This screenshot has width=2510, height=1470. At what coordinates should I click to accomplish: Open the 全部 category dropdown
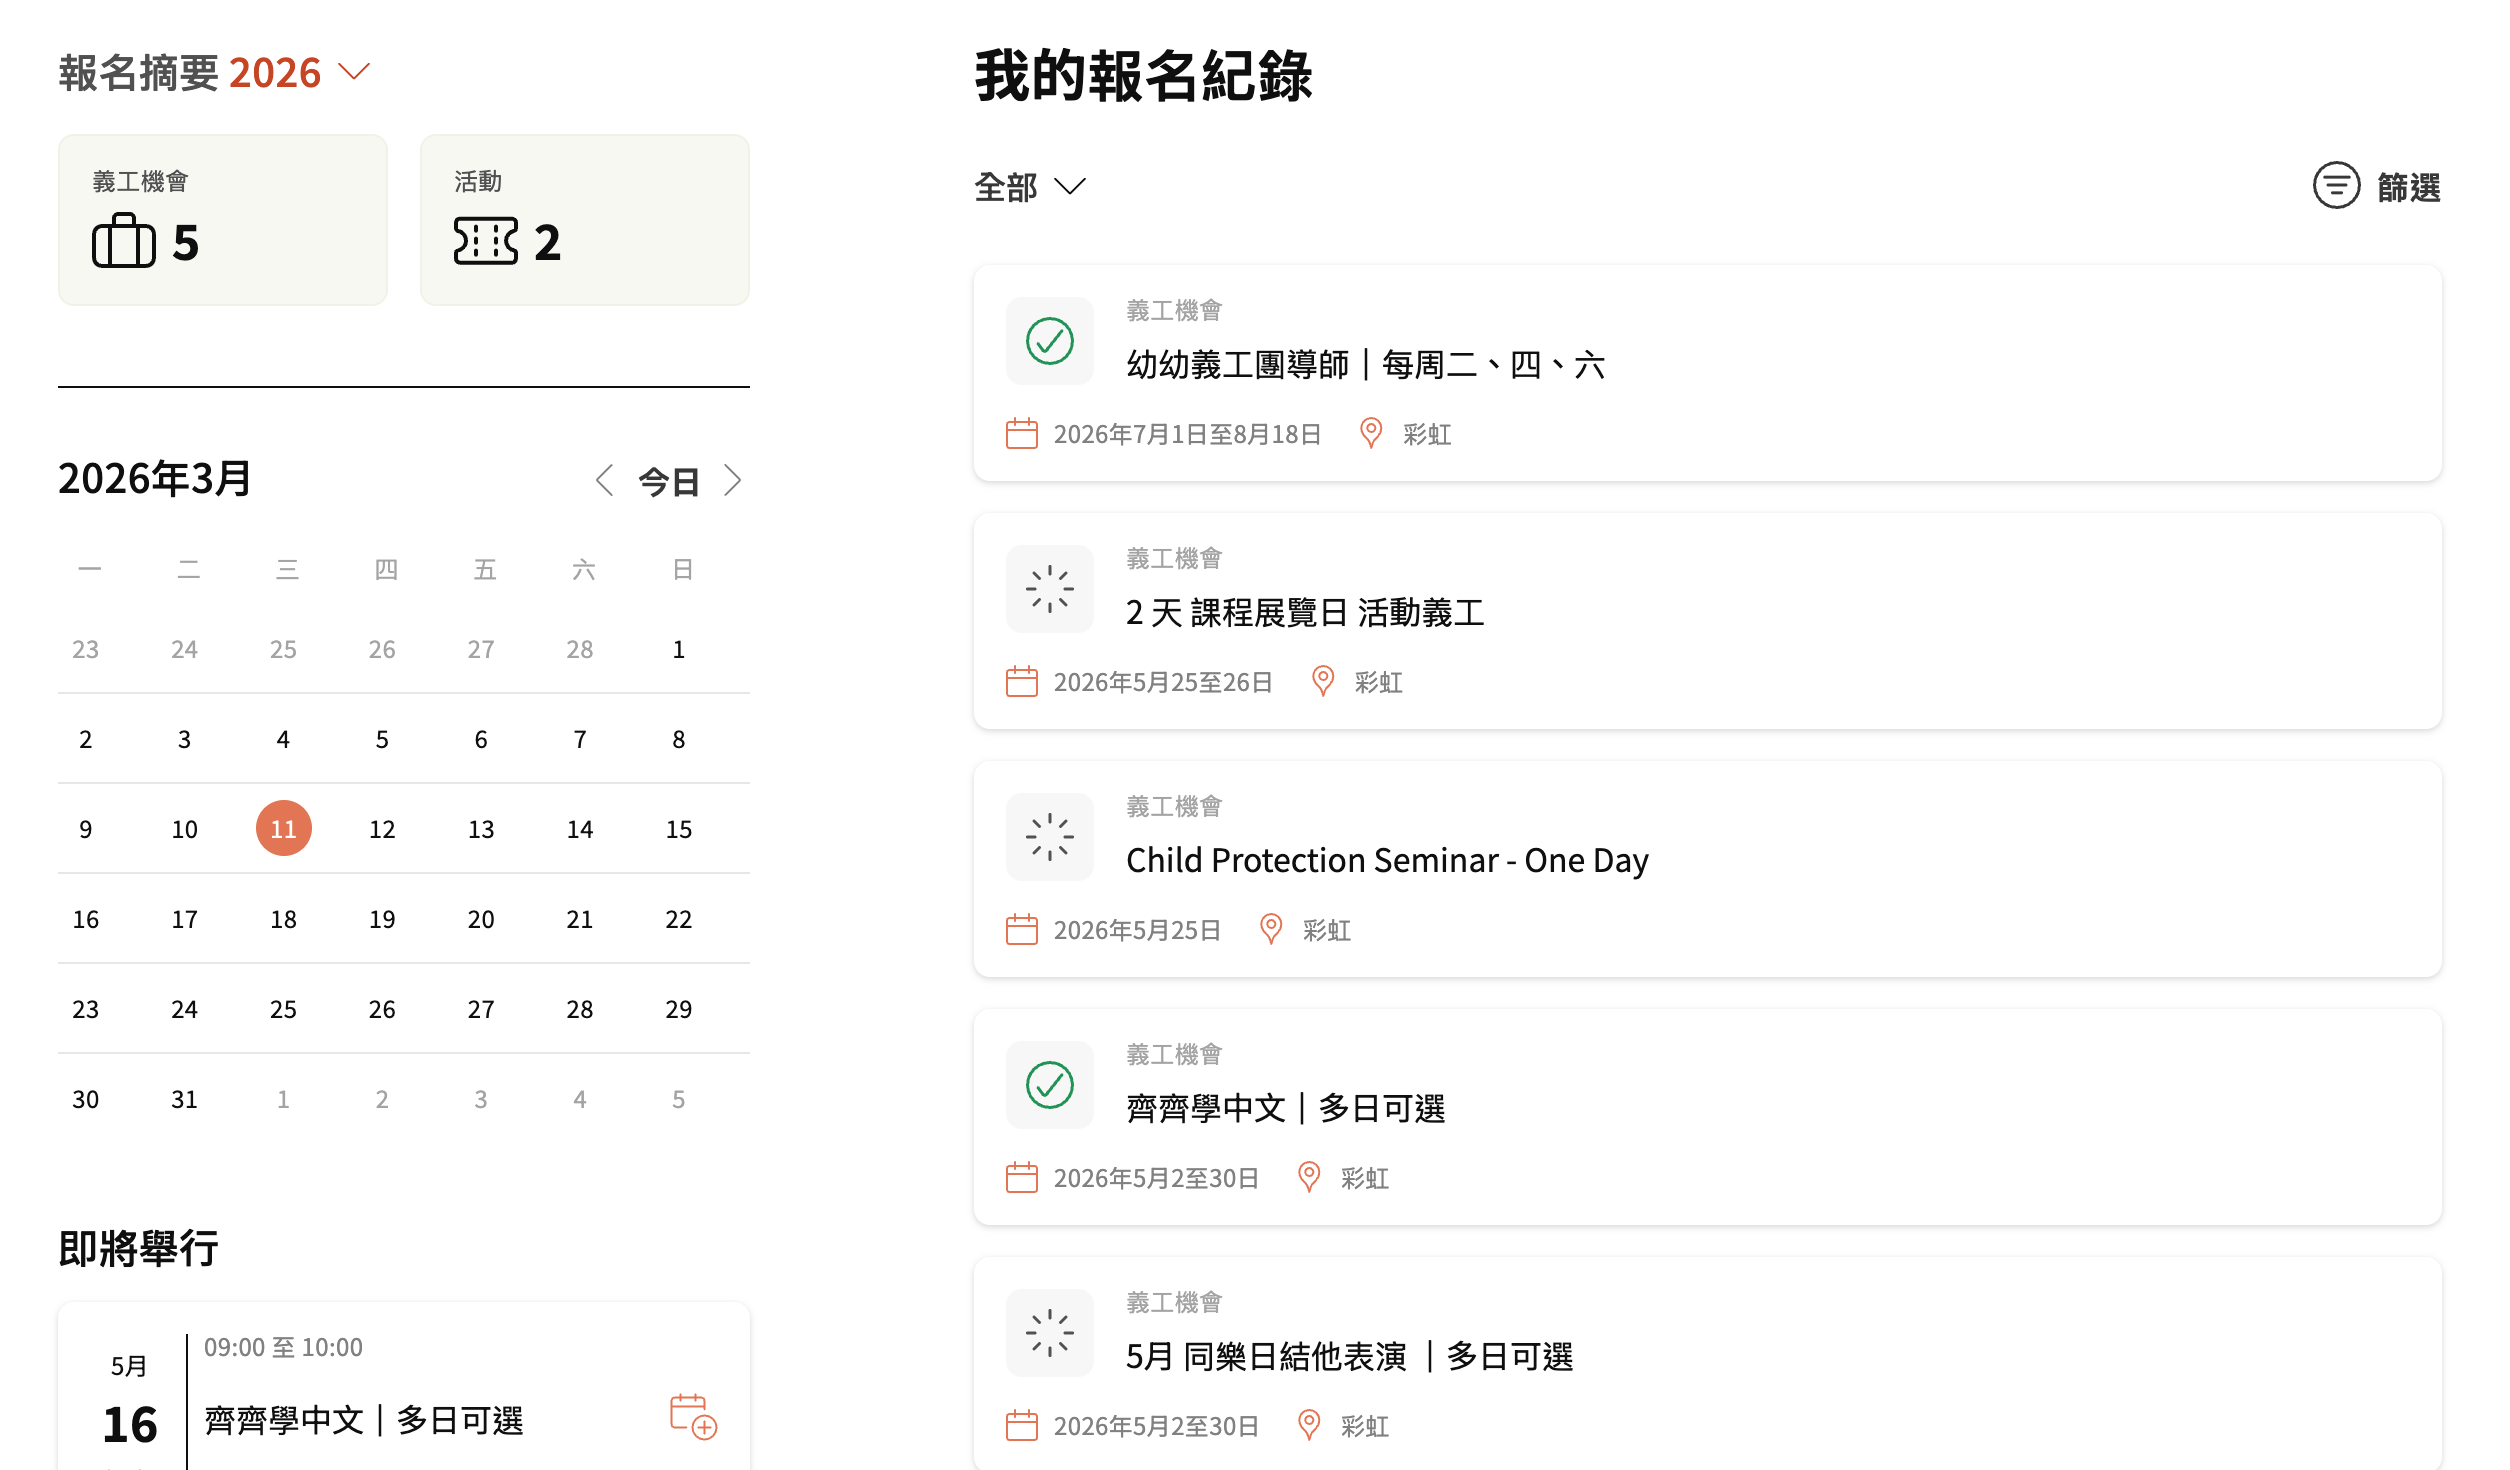(x=1029, y=187)
